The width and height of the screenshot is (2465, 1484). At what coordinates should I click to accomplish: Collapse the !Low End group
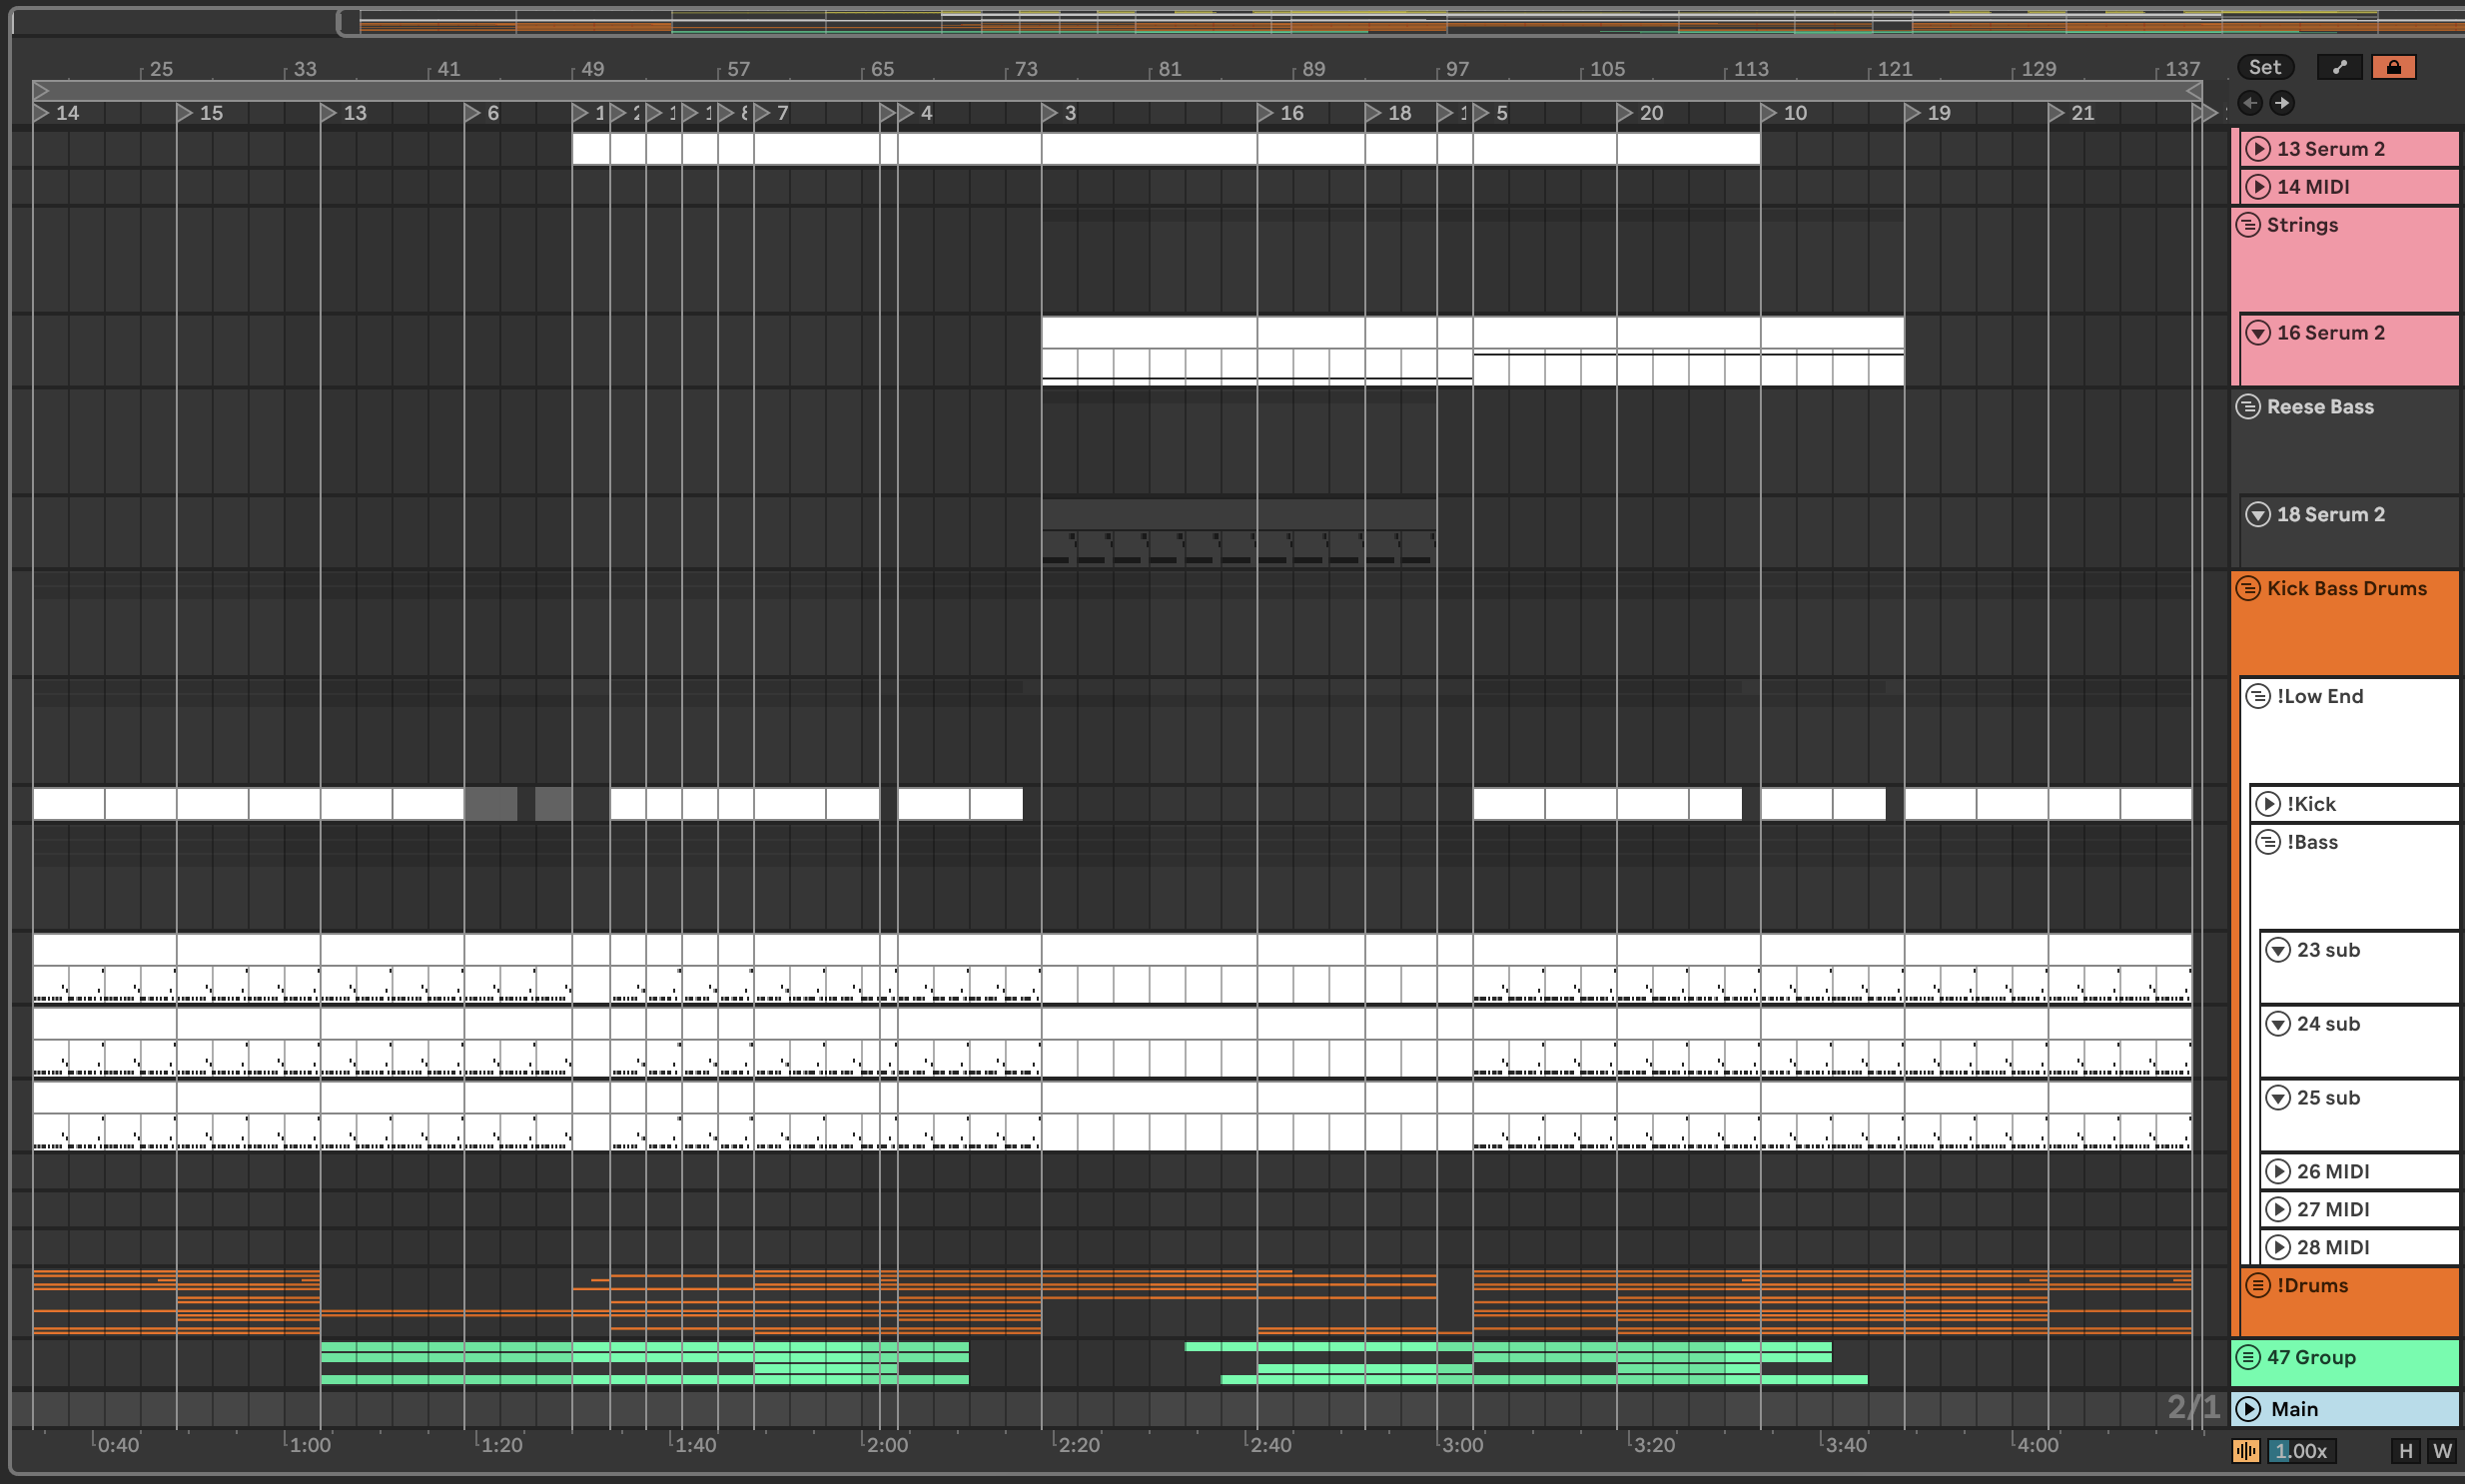pyautogui.click(x=2258, y=697)
